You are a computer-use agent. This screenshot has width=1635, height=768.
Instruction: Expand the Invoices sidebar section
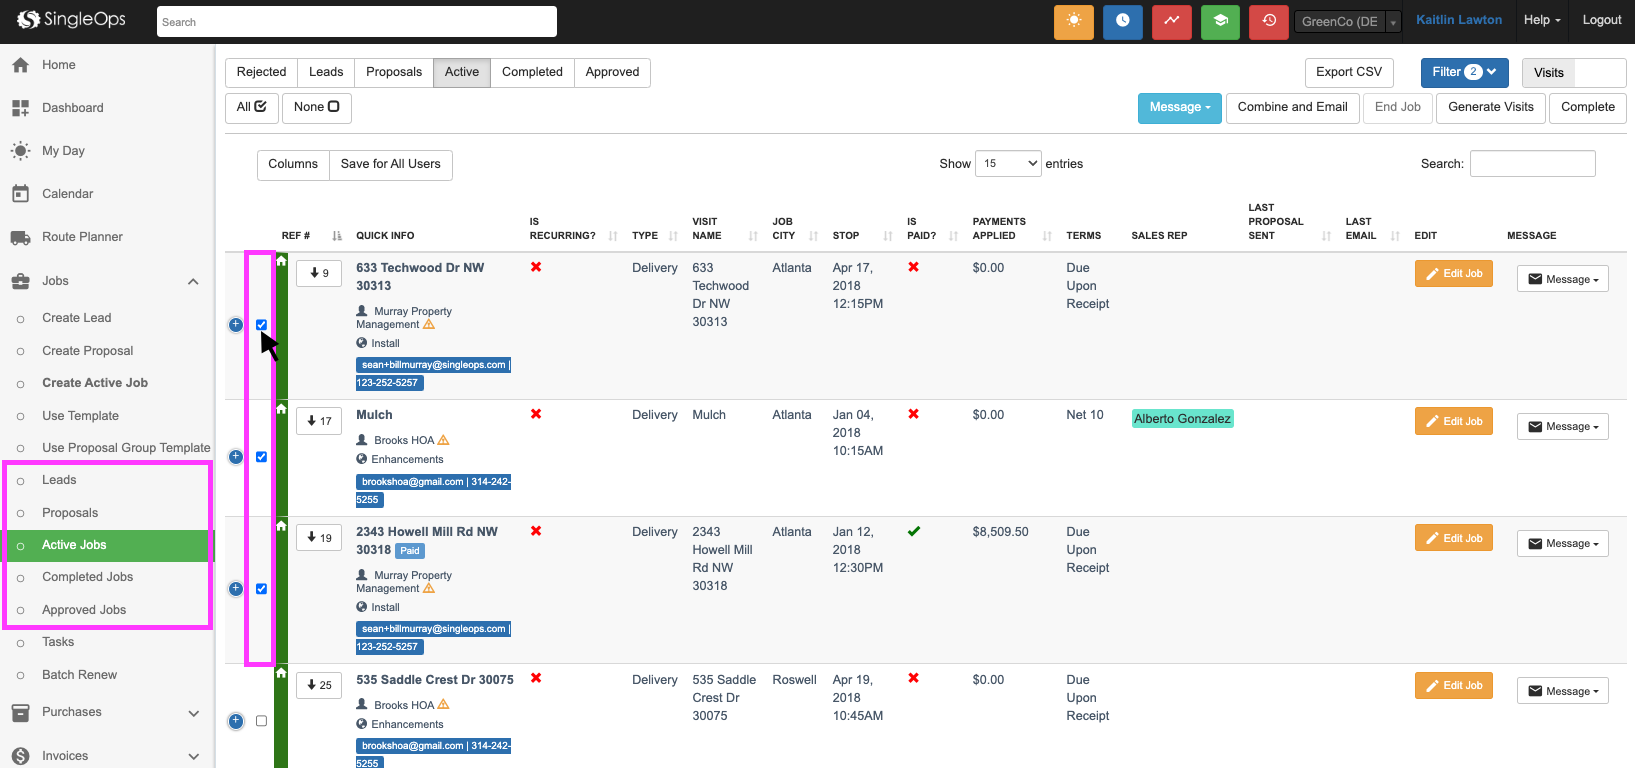(193, 757)
